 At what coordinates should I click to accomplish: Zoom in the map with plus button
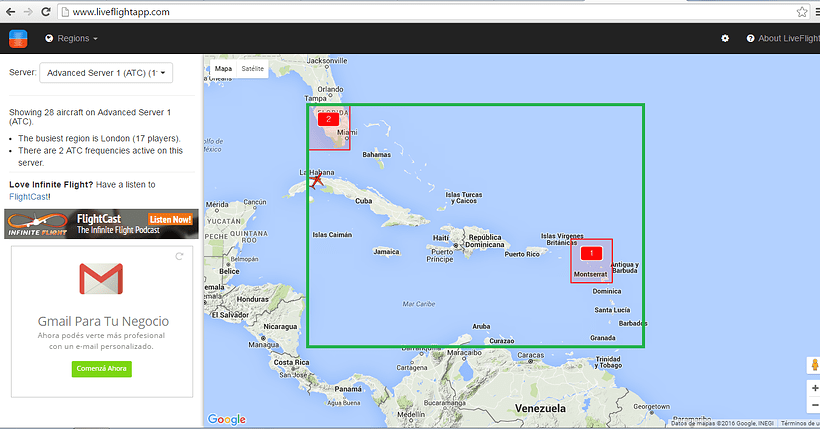(815, 388)
